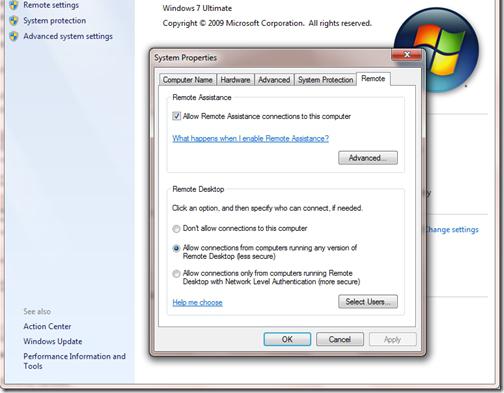Select Don't allow connections to this computer
Screen dimensions: 504x393
click(x=176, y=229)
